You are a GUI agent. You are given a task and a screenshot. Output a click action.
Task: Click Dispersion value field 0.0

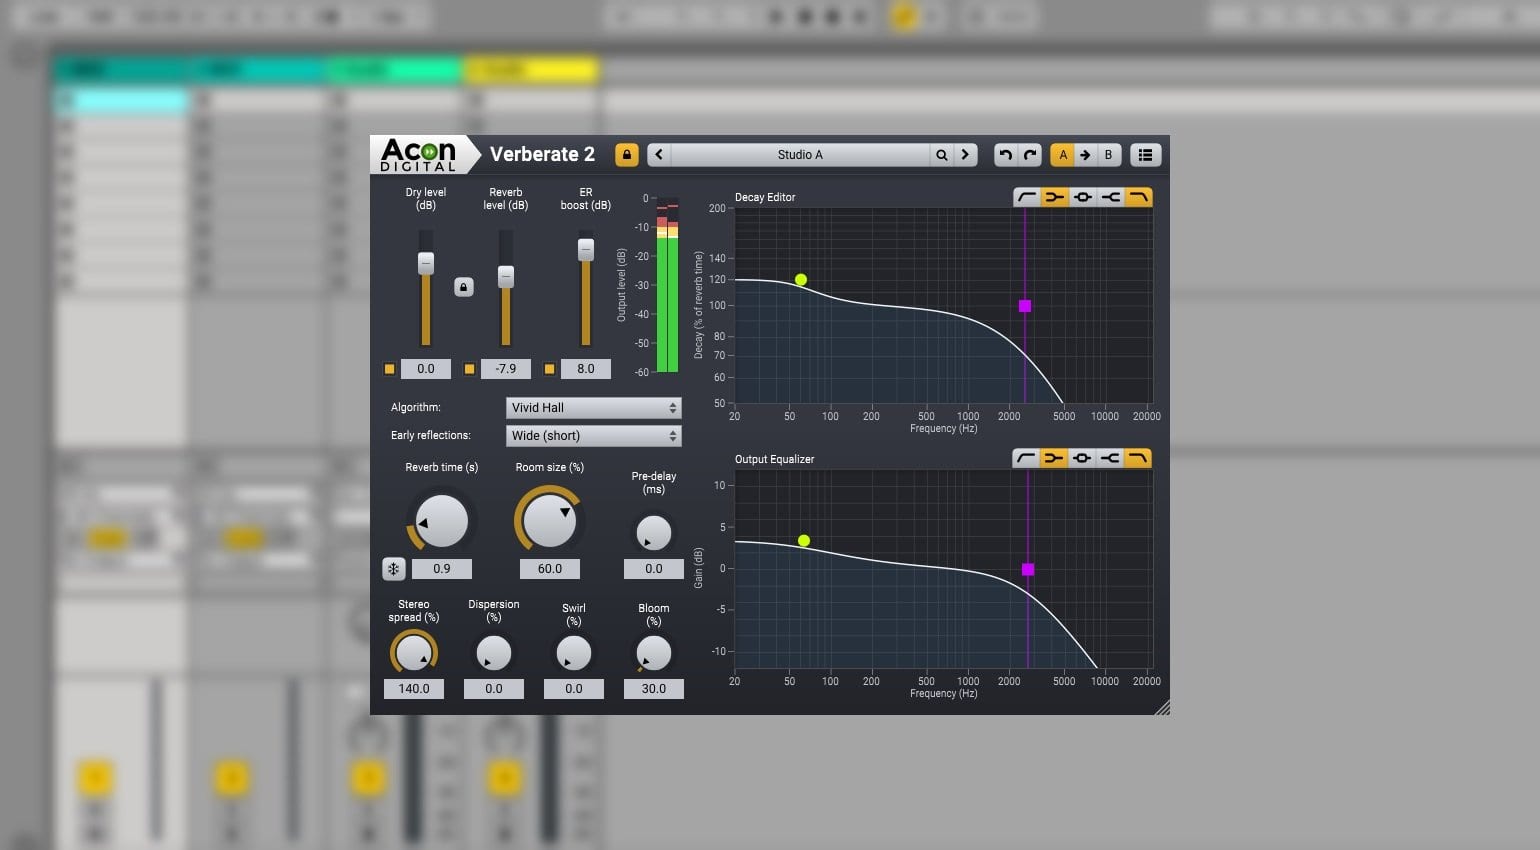(x=494, y=689)
